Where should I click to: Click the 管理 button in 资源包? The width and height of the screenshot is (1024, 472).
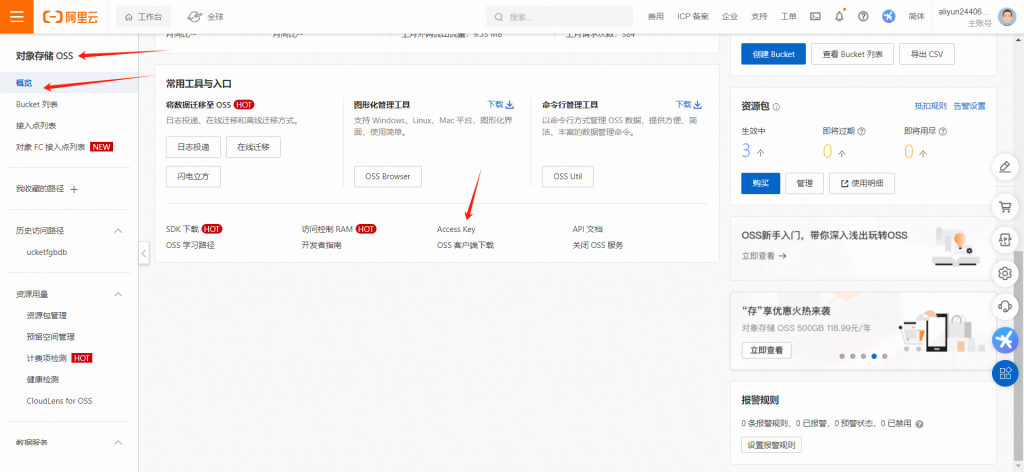click(x=805, y=183)
